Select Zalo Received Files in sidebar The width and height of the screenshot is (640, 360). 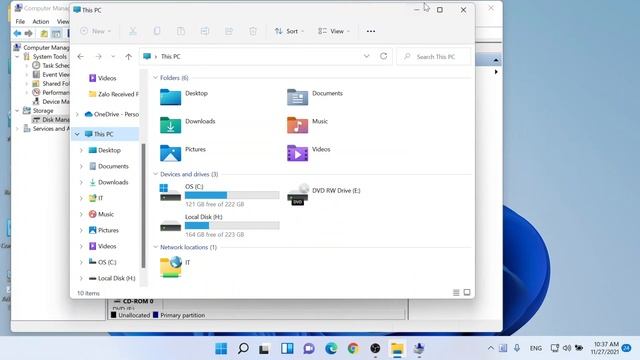113,94
